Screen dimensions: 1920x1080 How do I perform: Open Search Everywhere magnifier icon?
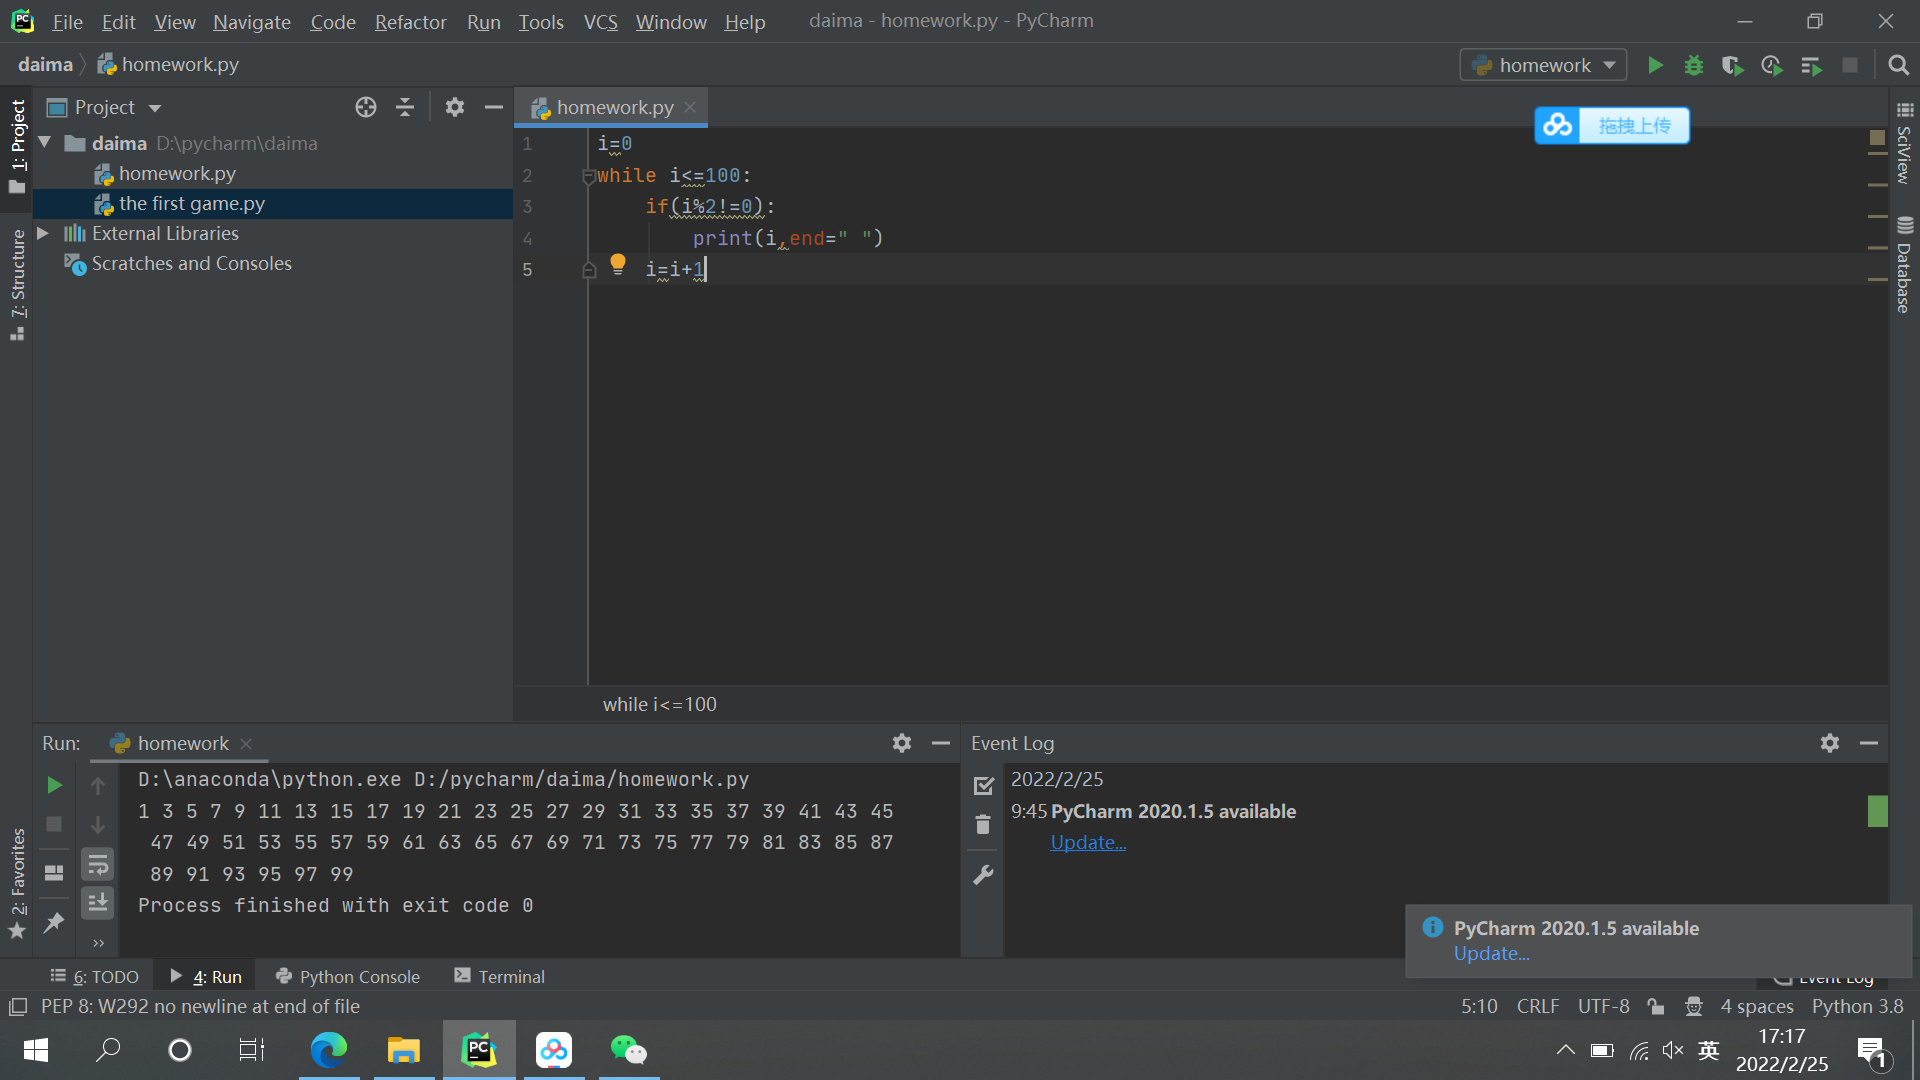point(1898,65)
